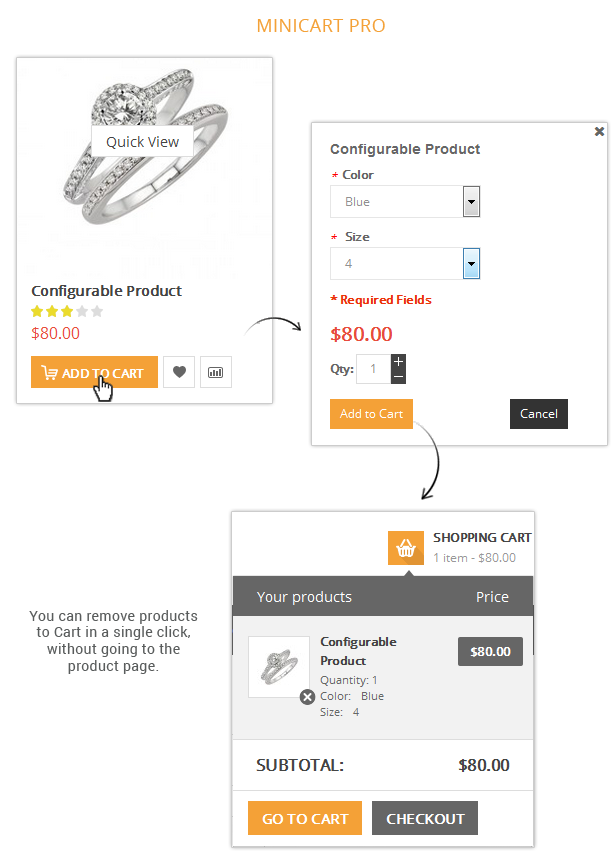Click the star rating row
This screenshot has height=864, width=616.
click(x=67, y=312)
